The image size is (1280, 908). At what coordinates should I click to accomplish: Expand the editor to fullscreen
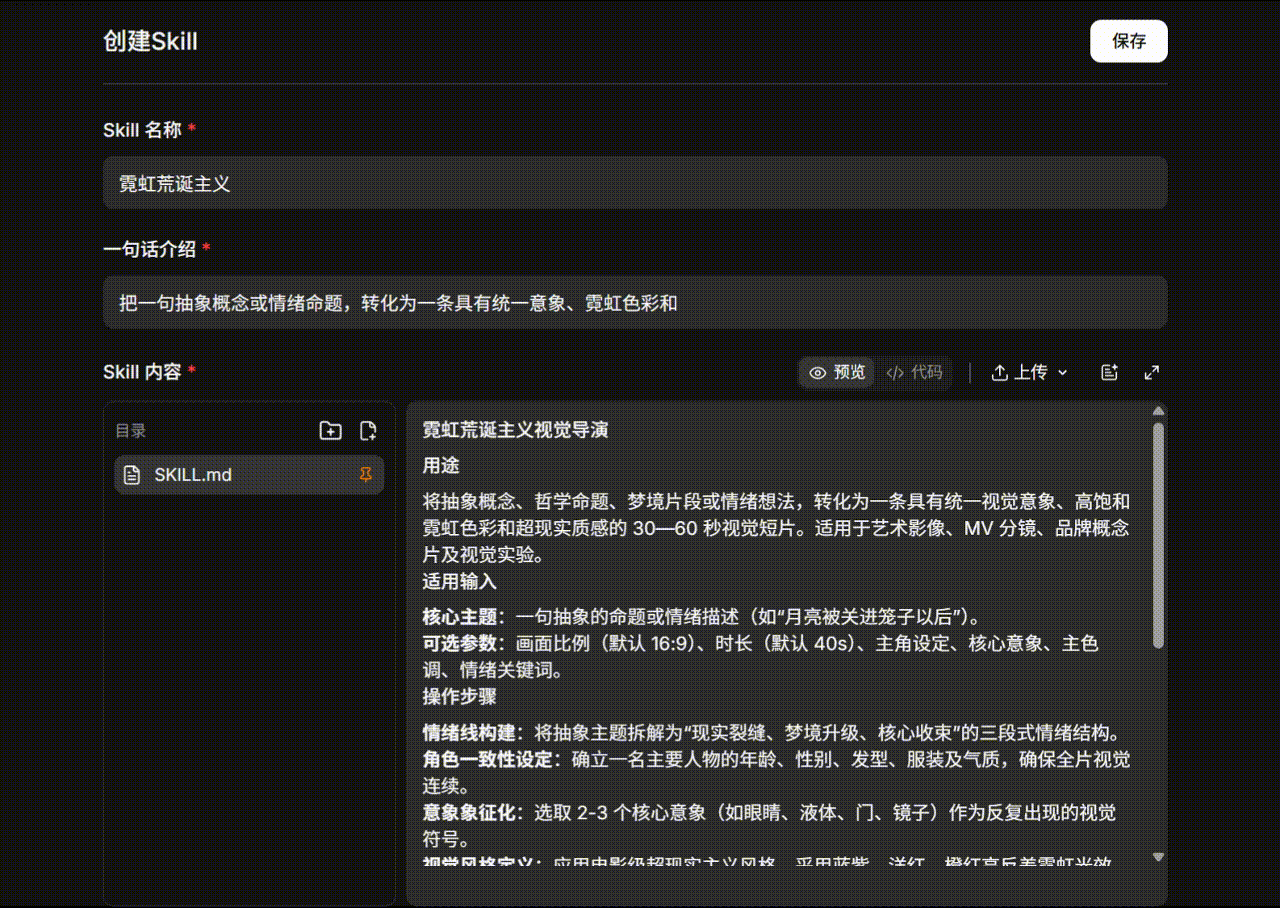1152,372
